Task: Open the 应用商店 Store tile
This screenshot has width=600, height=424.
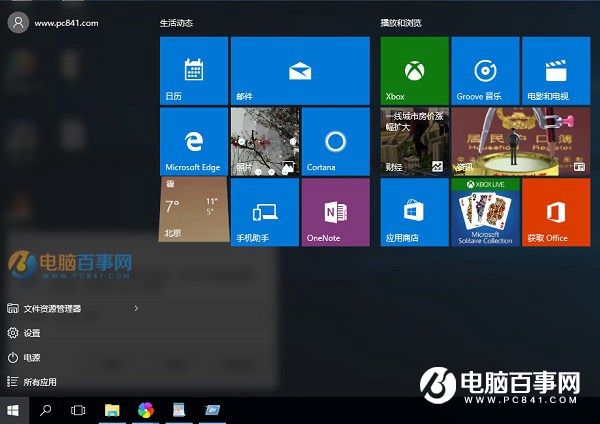Action: point(414,212)
